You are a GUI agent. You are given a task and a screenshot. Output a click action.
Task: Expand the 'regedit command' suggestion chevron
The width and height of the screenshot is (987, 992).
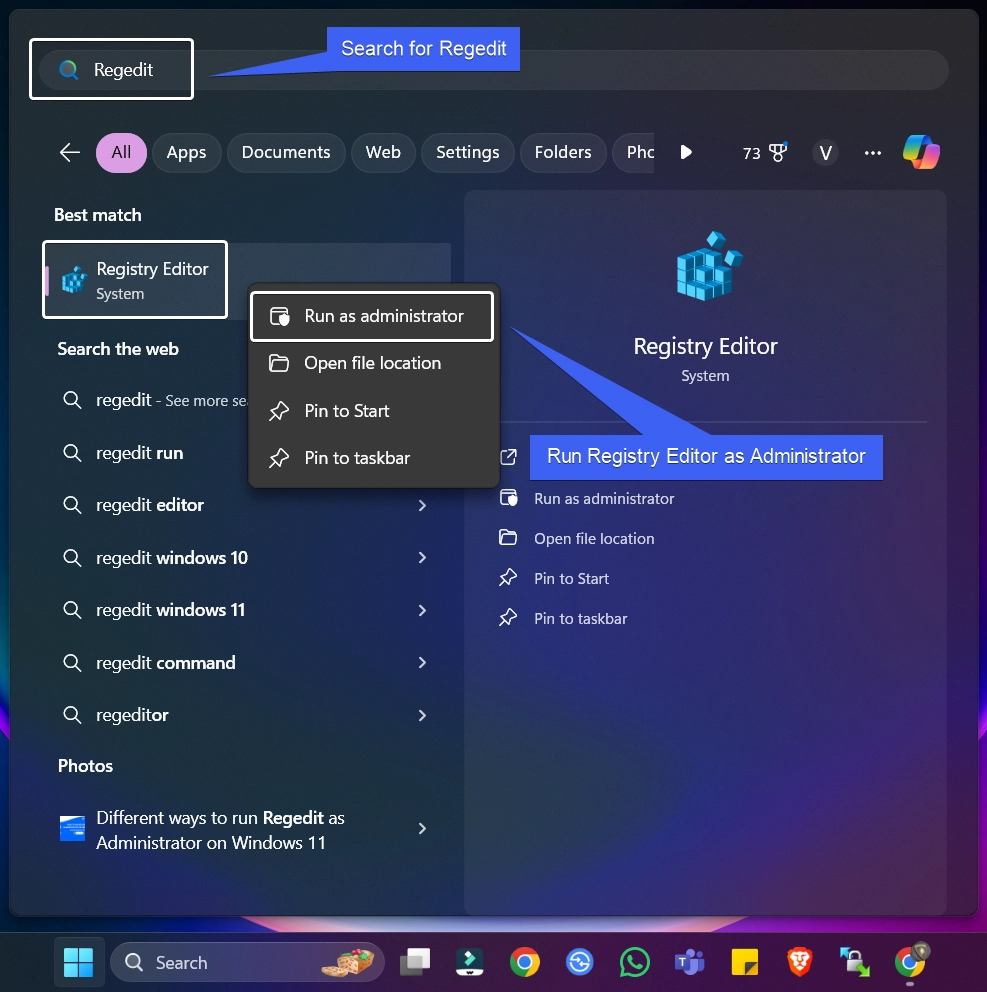[422, 662]
